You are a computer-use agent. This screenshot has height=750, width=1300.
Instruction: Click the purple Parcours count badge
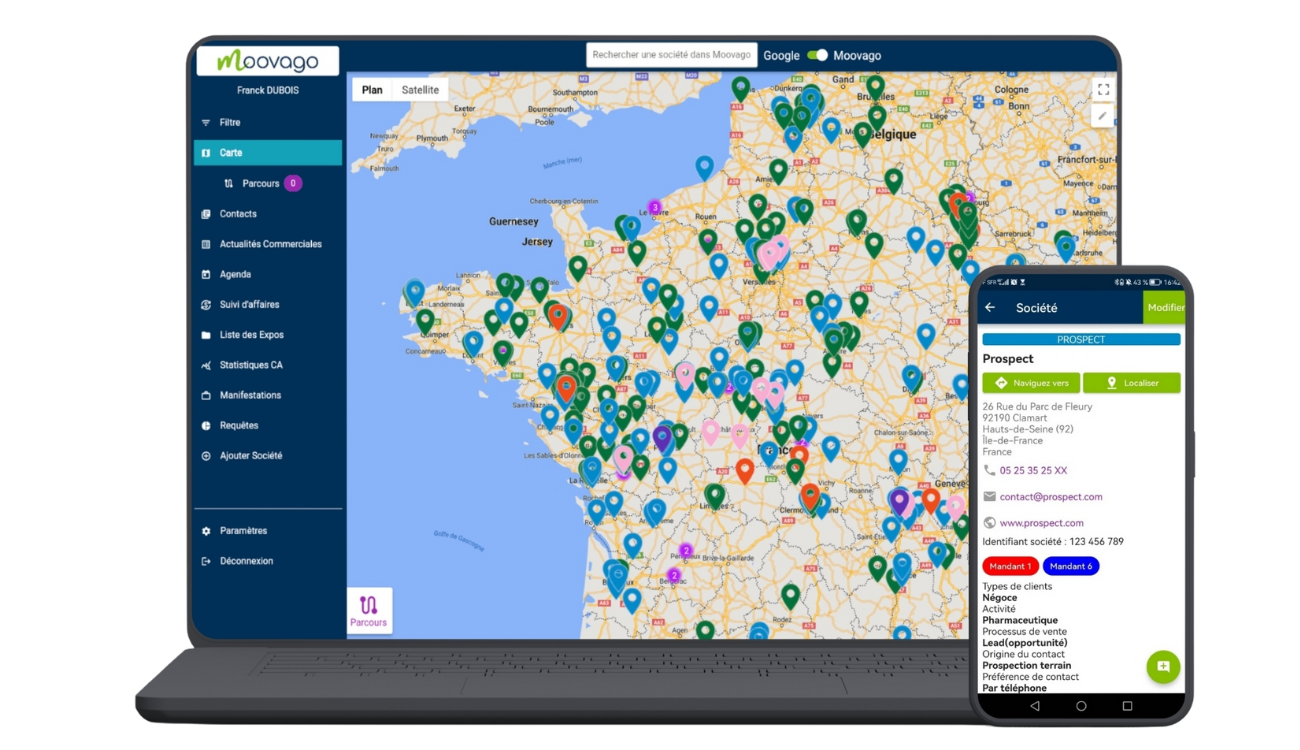point(293,183)
